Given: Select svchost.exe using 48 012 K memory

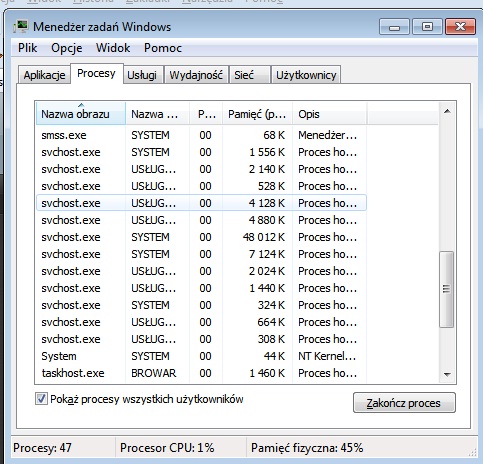Looking at the screenshot, I should [201, 237].
